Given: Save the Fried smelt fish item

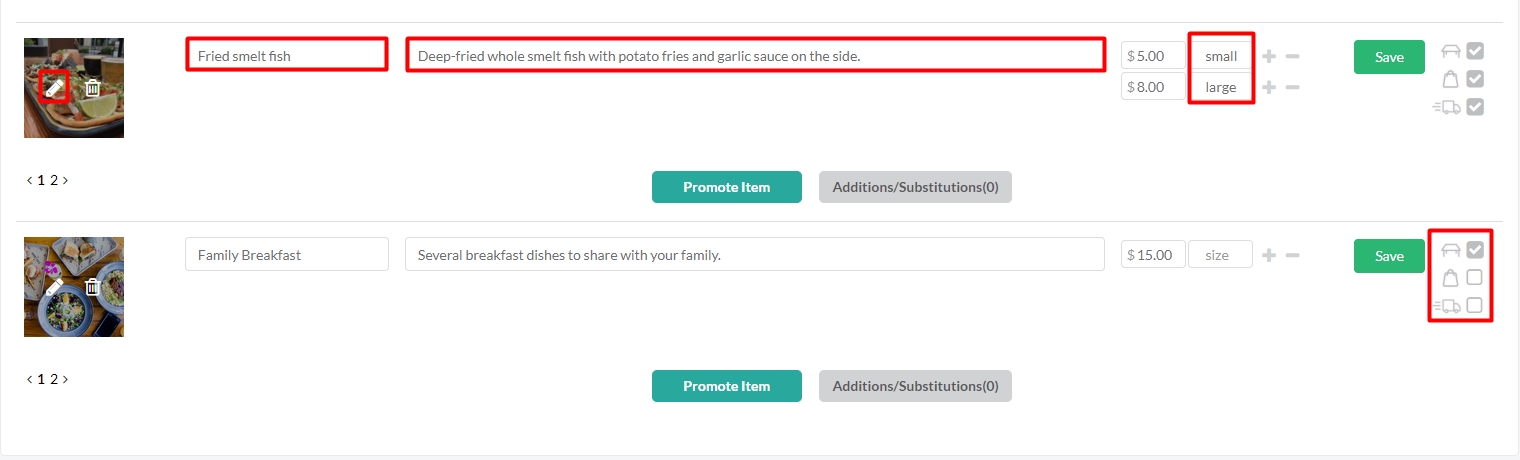Looking at the screenshot, I should click(1389, 57).
